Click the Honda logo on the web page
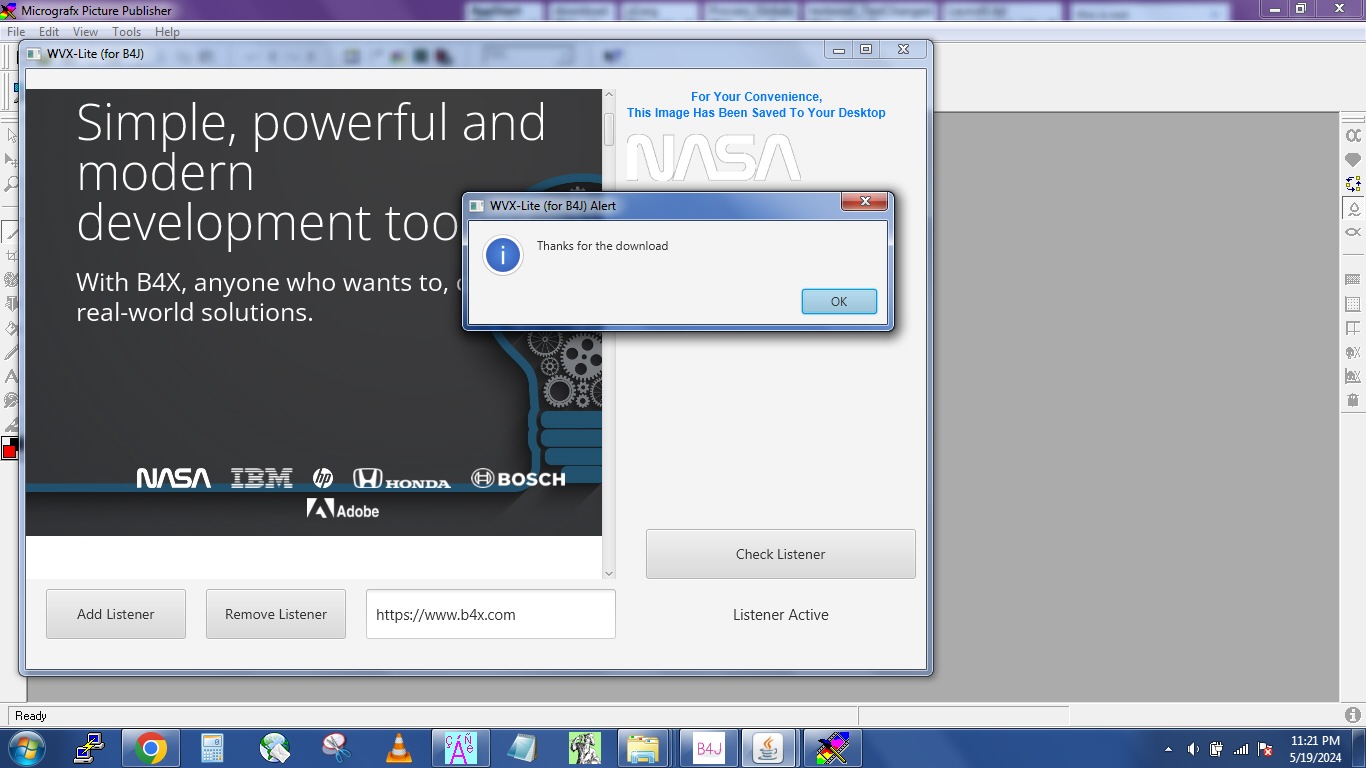 402,479
